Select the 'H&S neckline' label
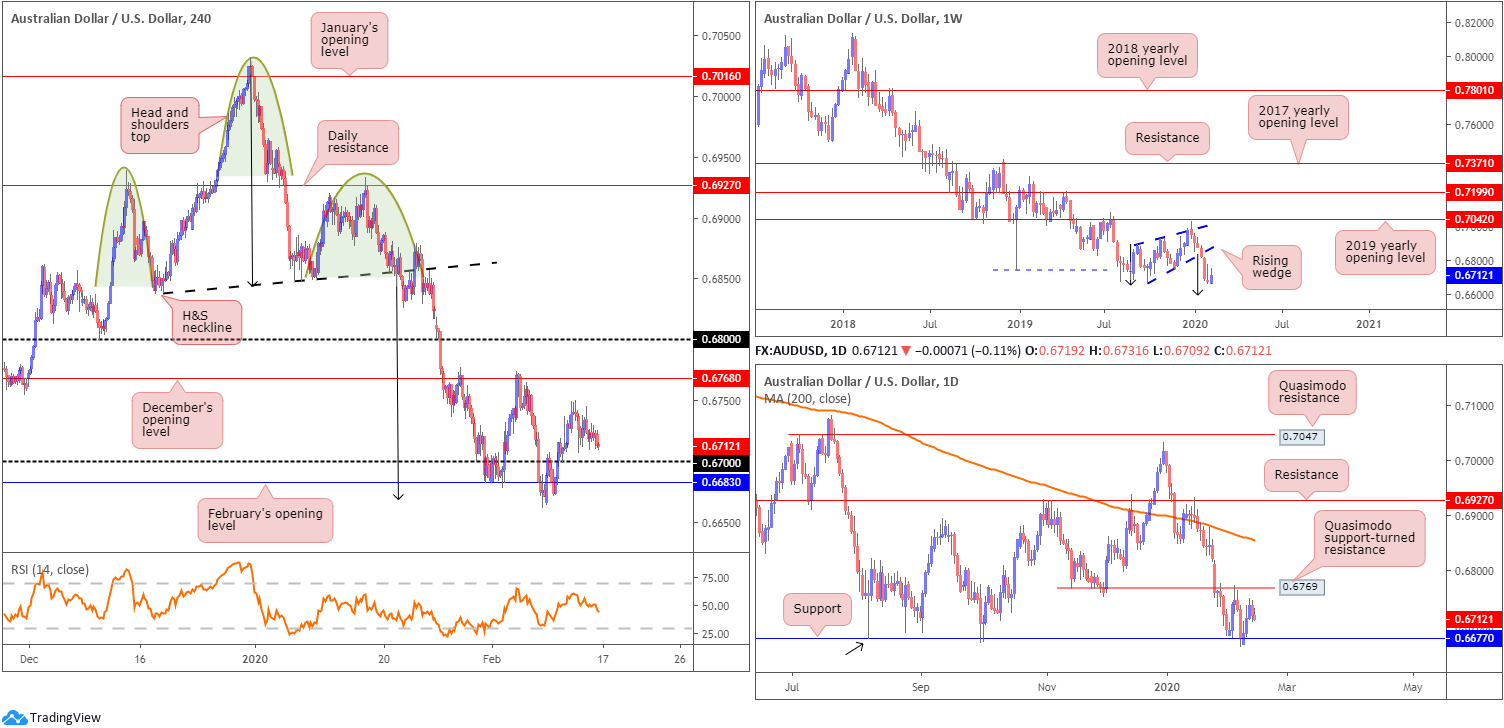 [x=209, y=320]
